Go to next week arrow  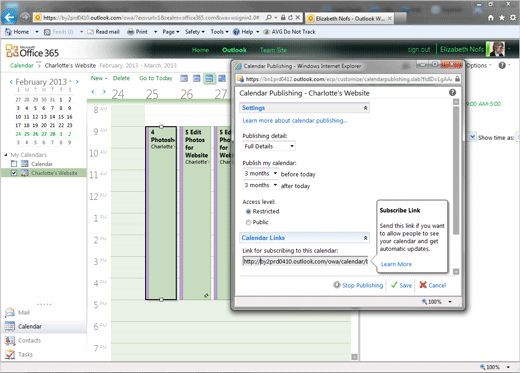point(104,91)
